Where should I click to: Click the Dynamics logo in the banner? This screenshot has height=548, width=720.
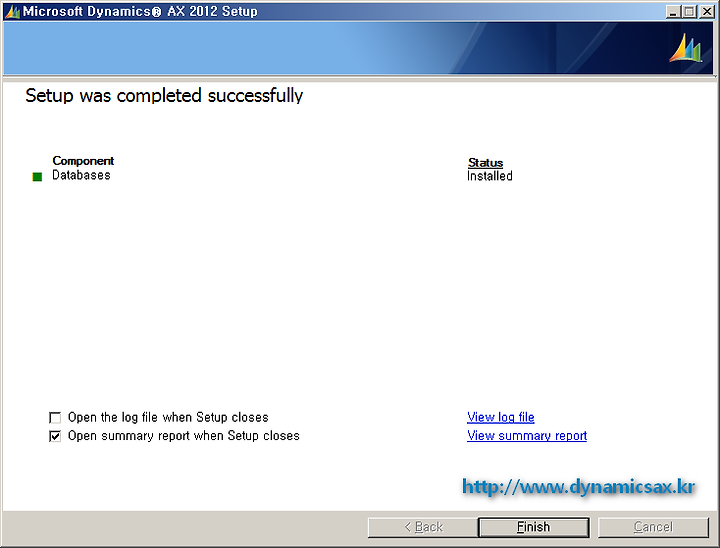(x=686, y=48)
